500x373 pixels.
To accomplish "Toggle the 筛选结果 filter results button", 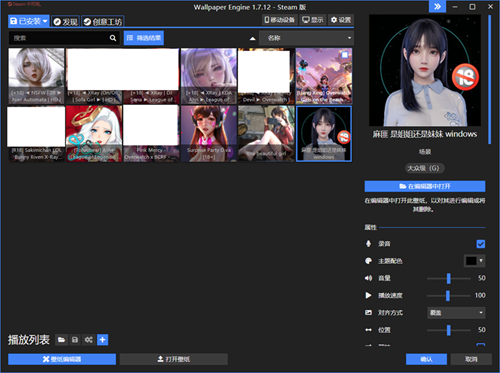I will pos(144,38).
